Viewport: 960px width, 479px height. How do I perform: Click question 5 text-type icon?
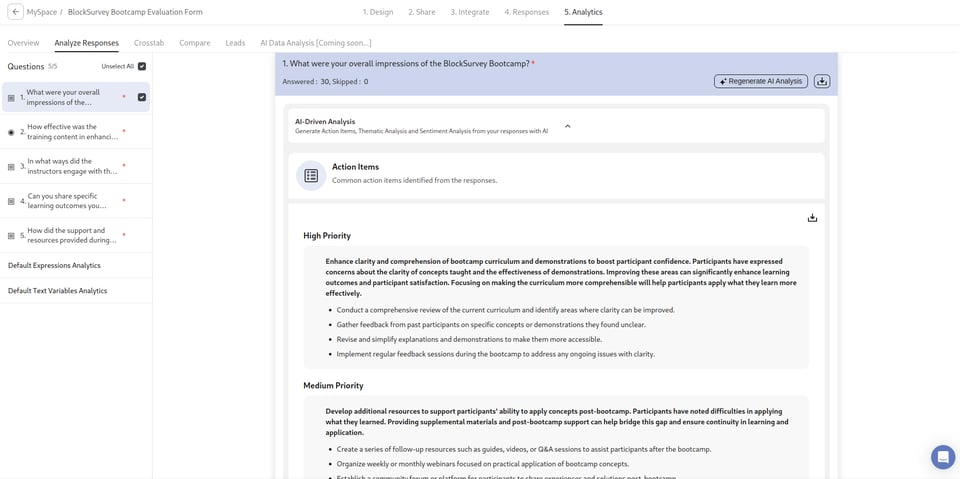(x=11, y=236)
